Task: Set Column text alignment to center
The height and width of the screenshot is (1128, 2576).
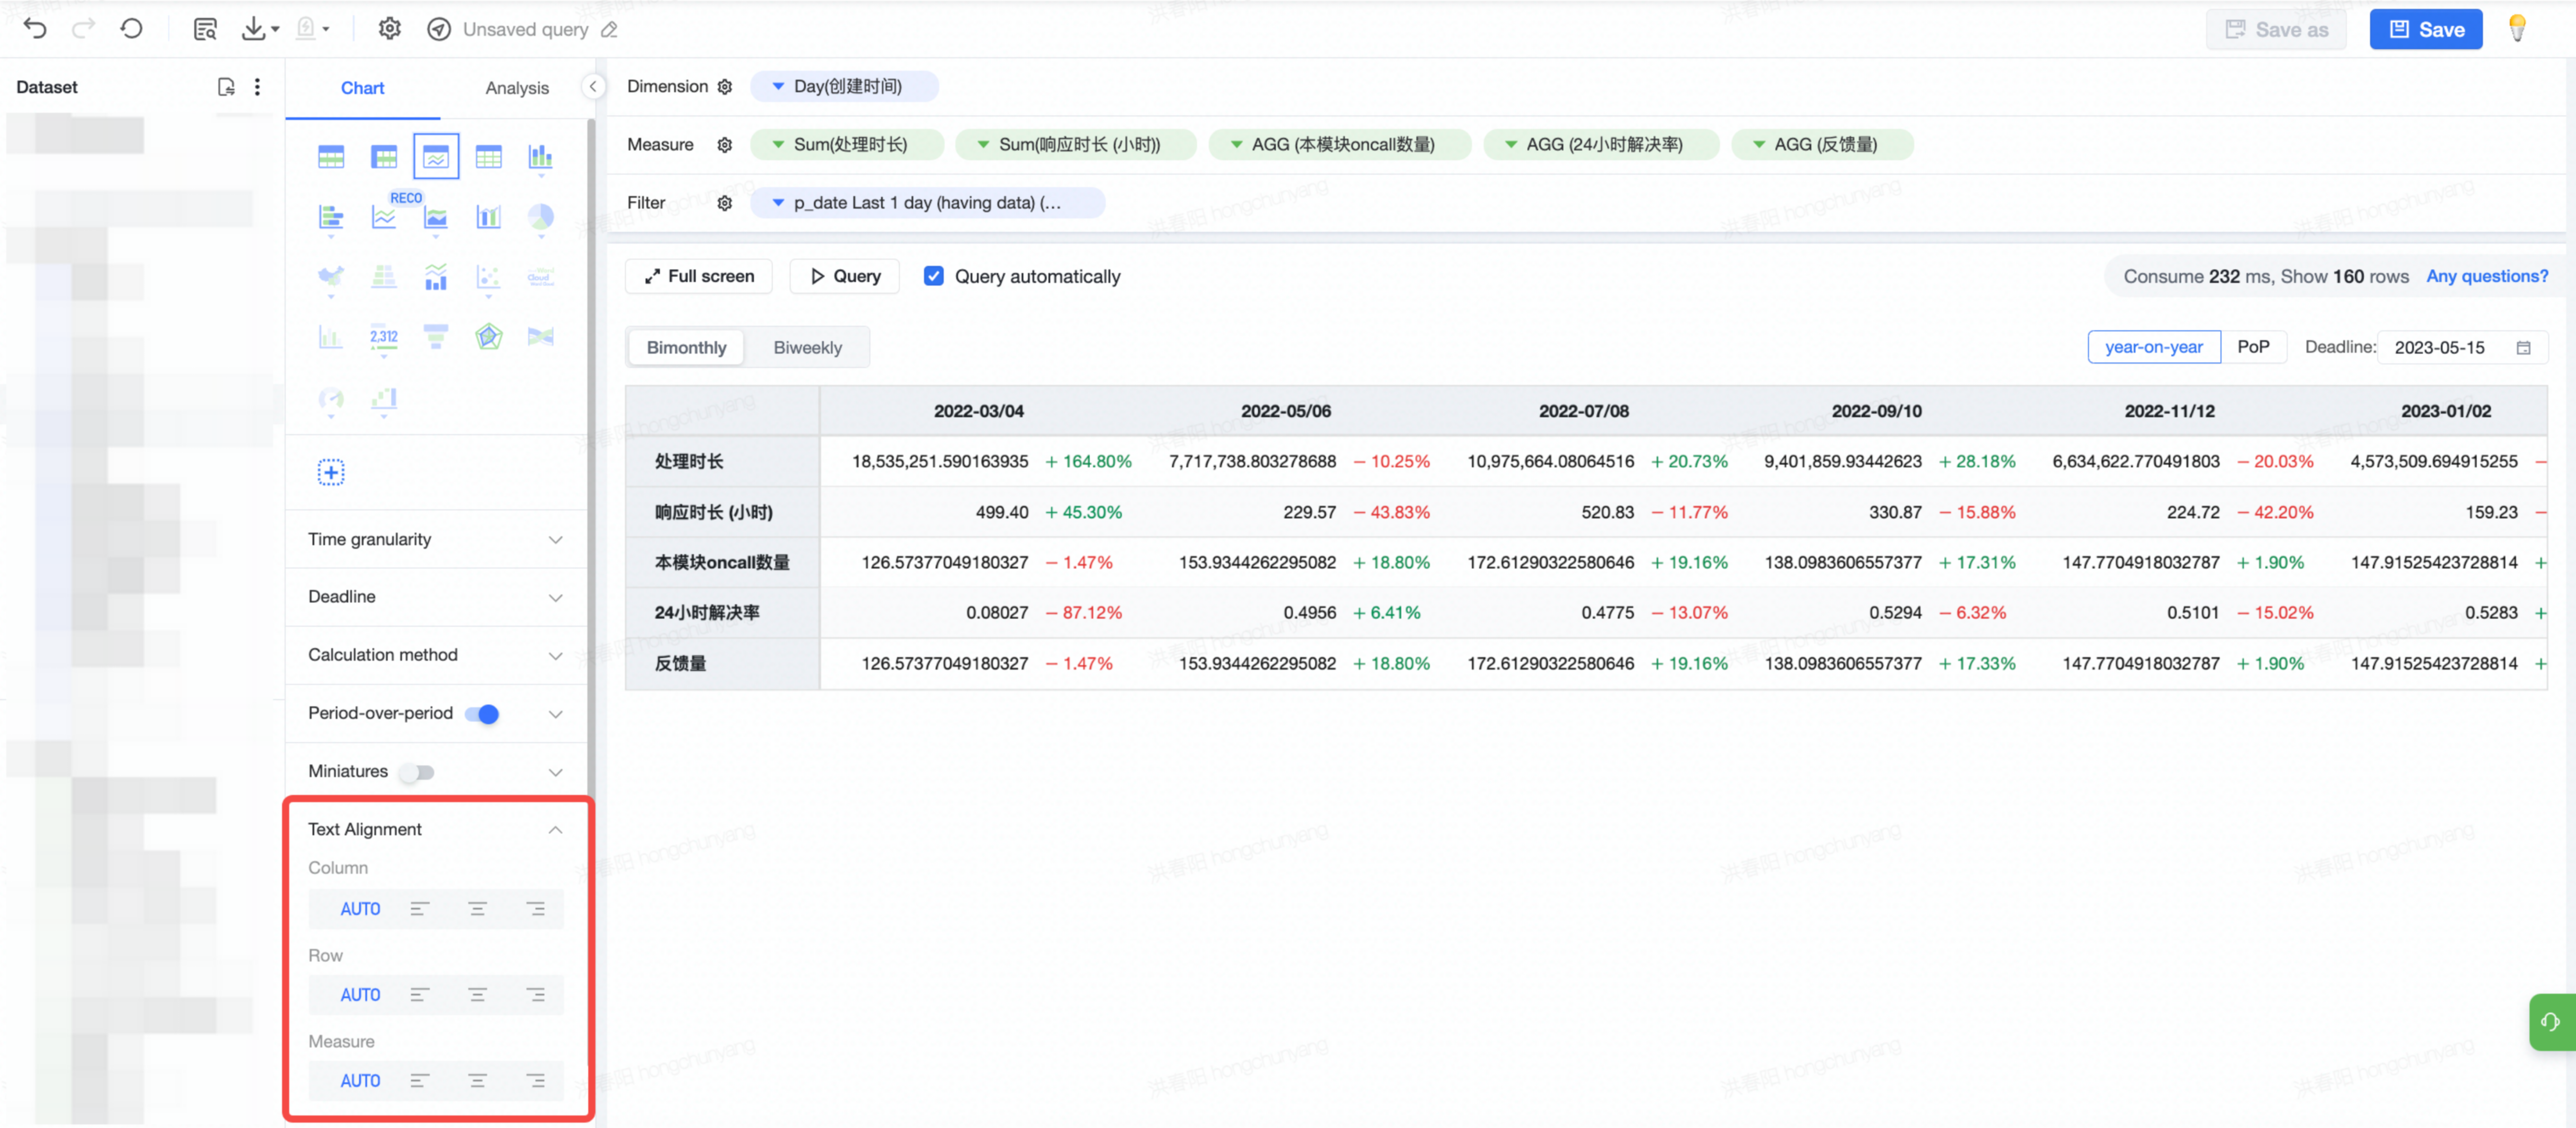Action: click(478, 909)
